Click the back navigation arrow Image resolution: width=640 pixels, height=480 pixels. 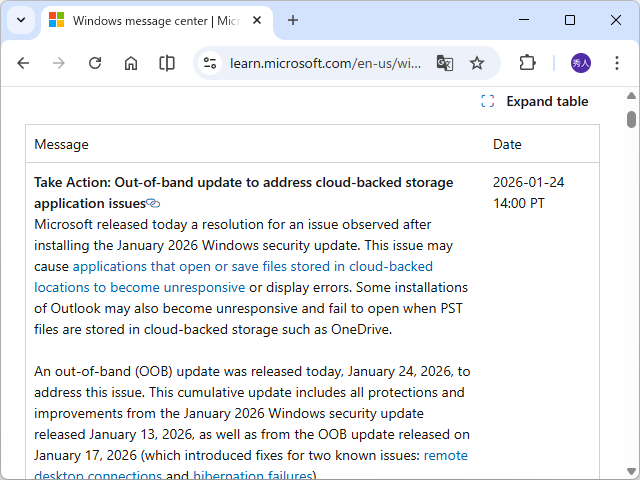coord(23,63)
